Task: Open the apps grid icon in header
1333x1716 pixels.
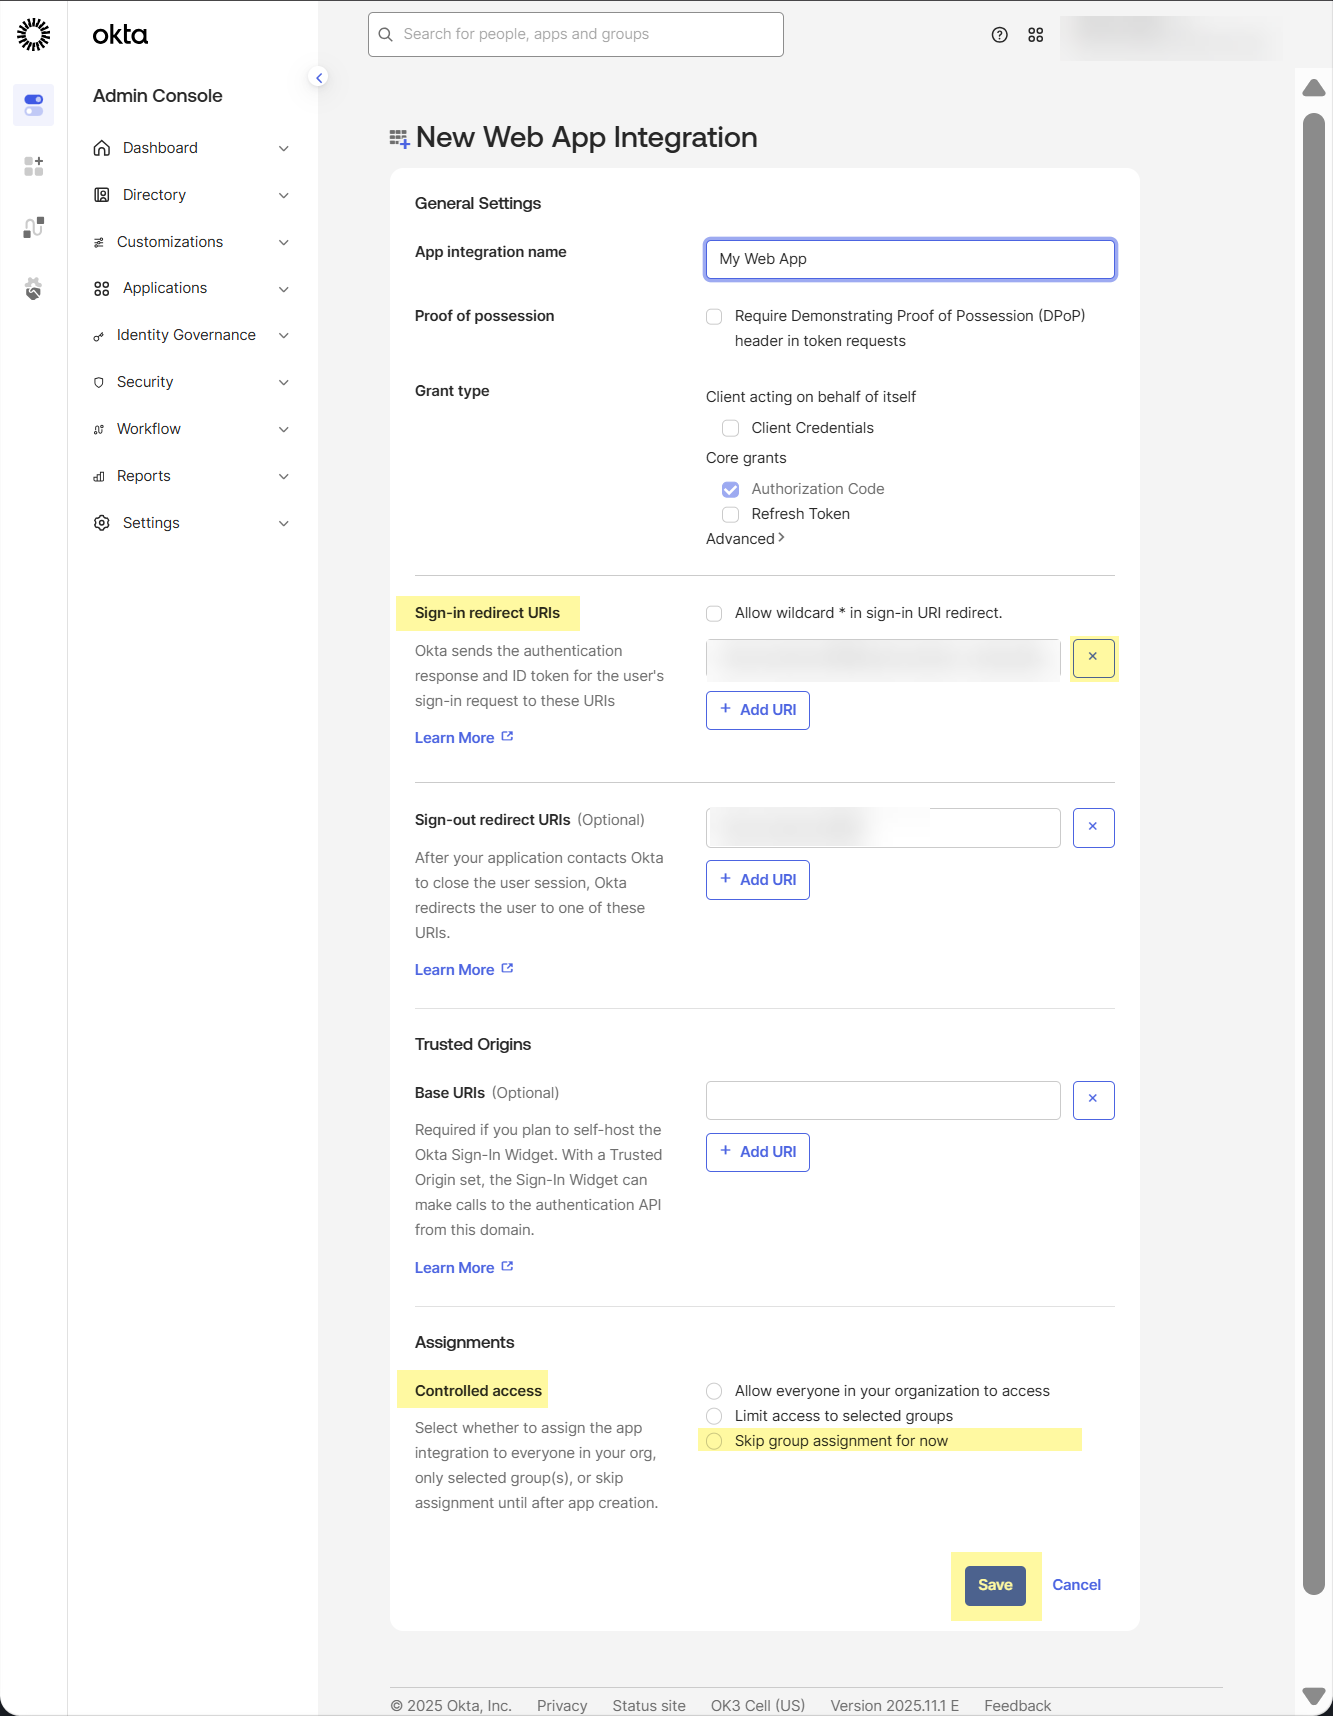Action: [1035, 35]
